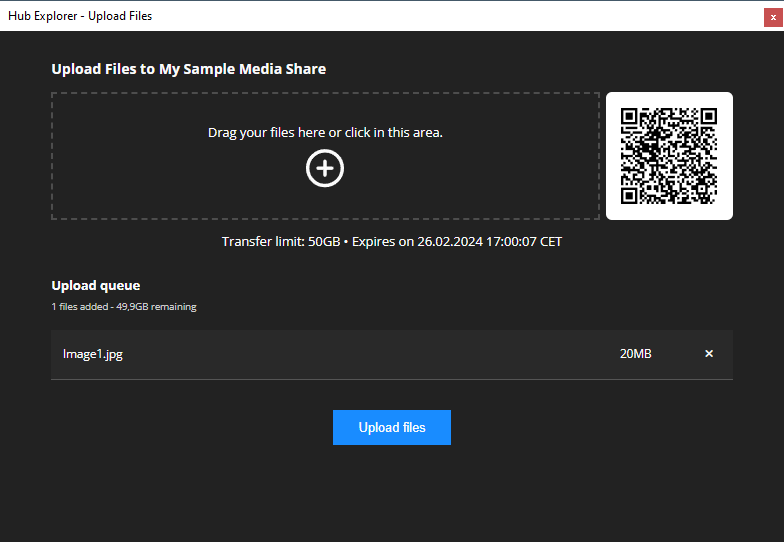Click the '1 files added' status text
The height and width of the screenshot is (542, 784).
(82, 307)
